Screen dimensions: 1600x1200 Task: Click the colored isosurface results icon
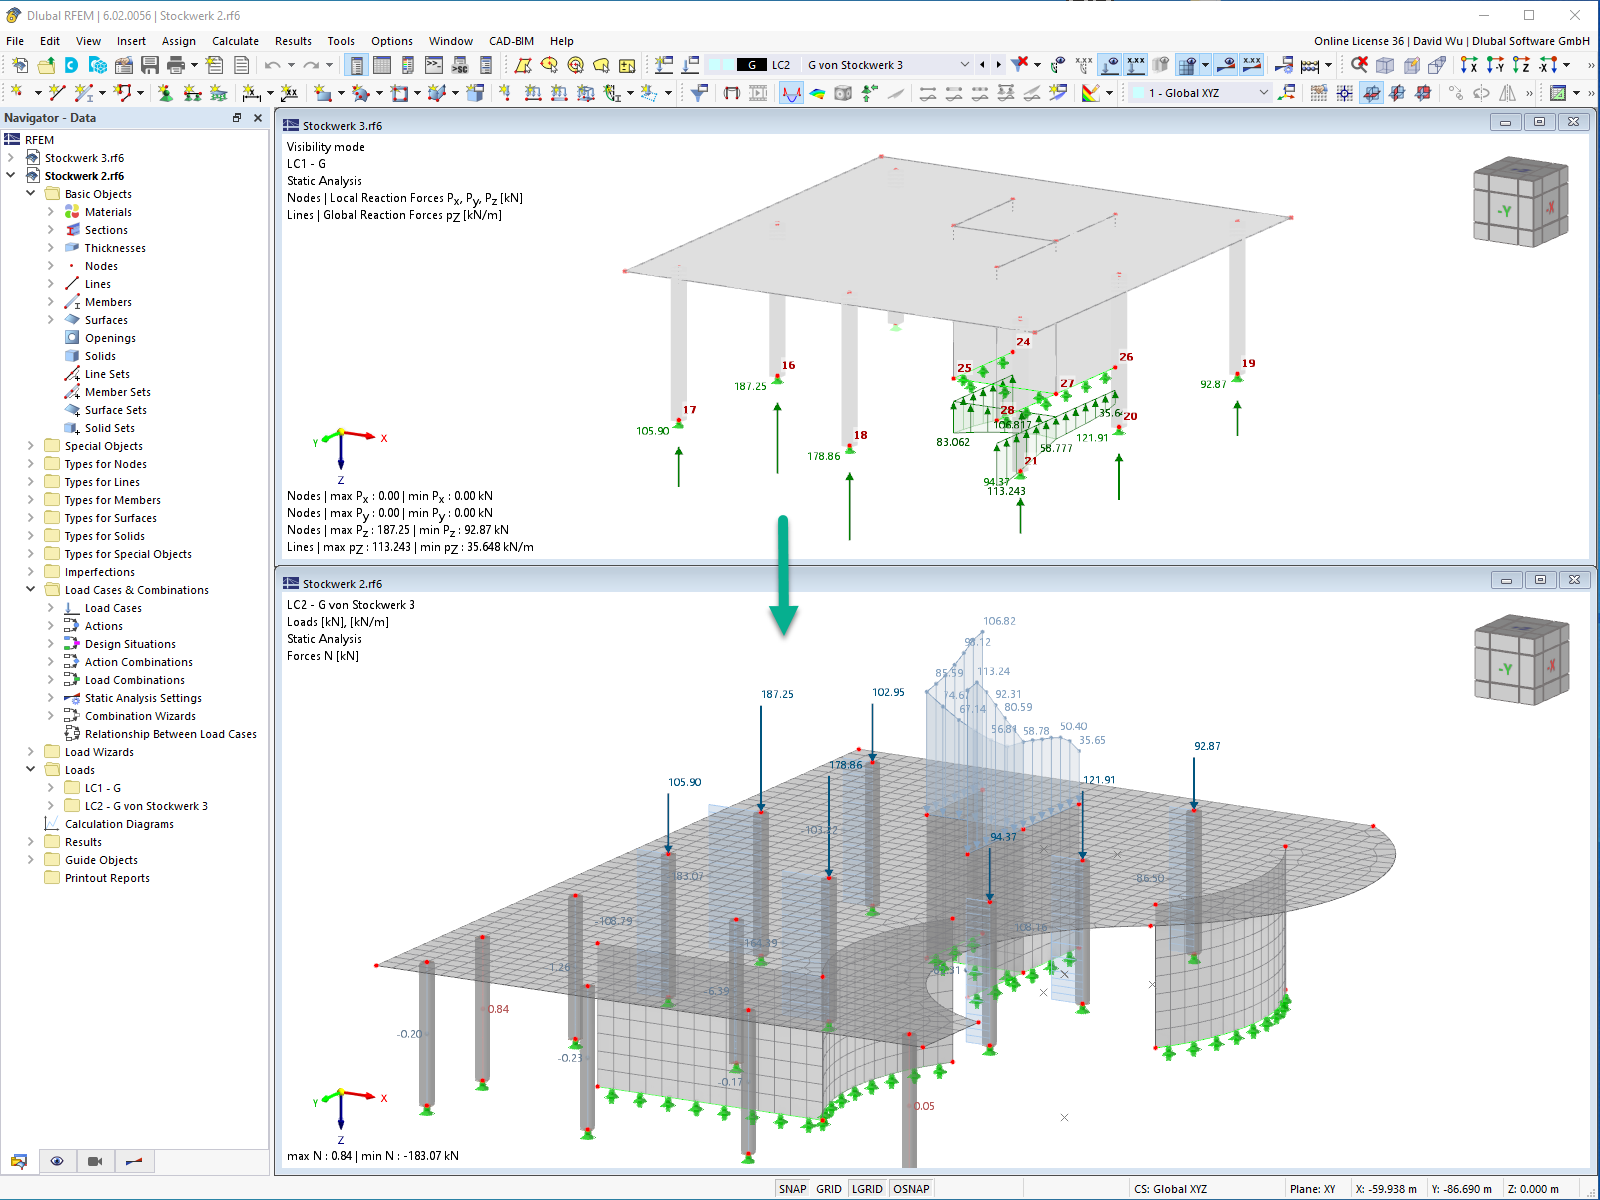coord(818,92)
